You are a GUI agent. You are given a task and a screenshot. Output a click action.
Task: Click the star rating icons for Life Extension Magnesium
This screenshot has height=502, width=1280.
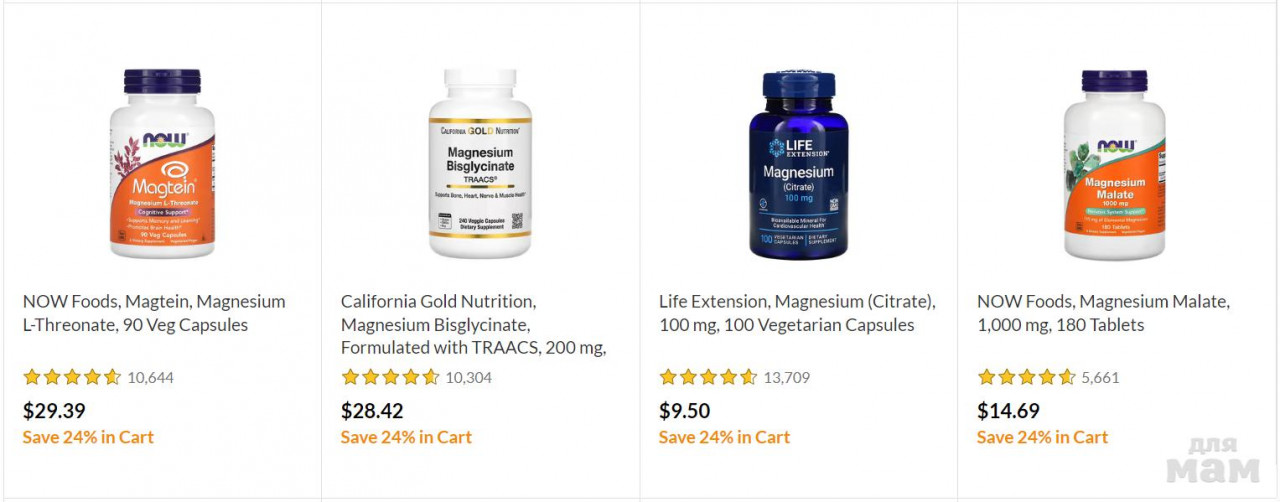708,377
